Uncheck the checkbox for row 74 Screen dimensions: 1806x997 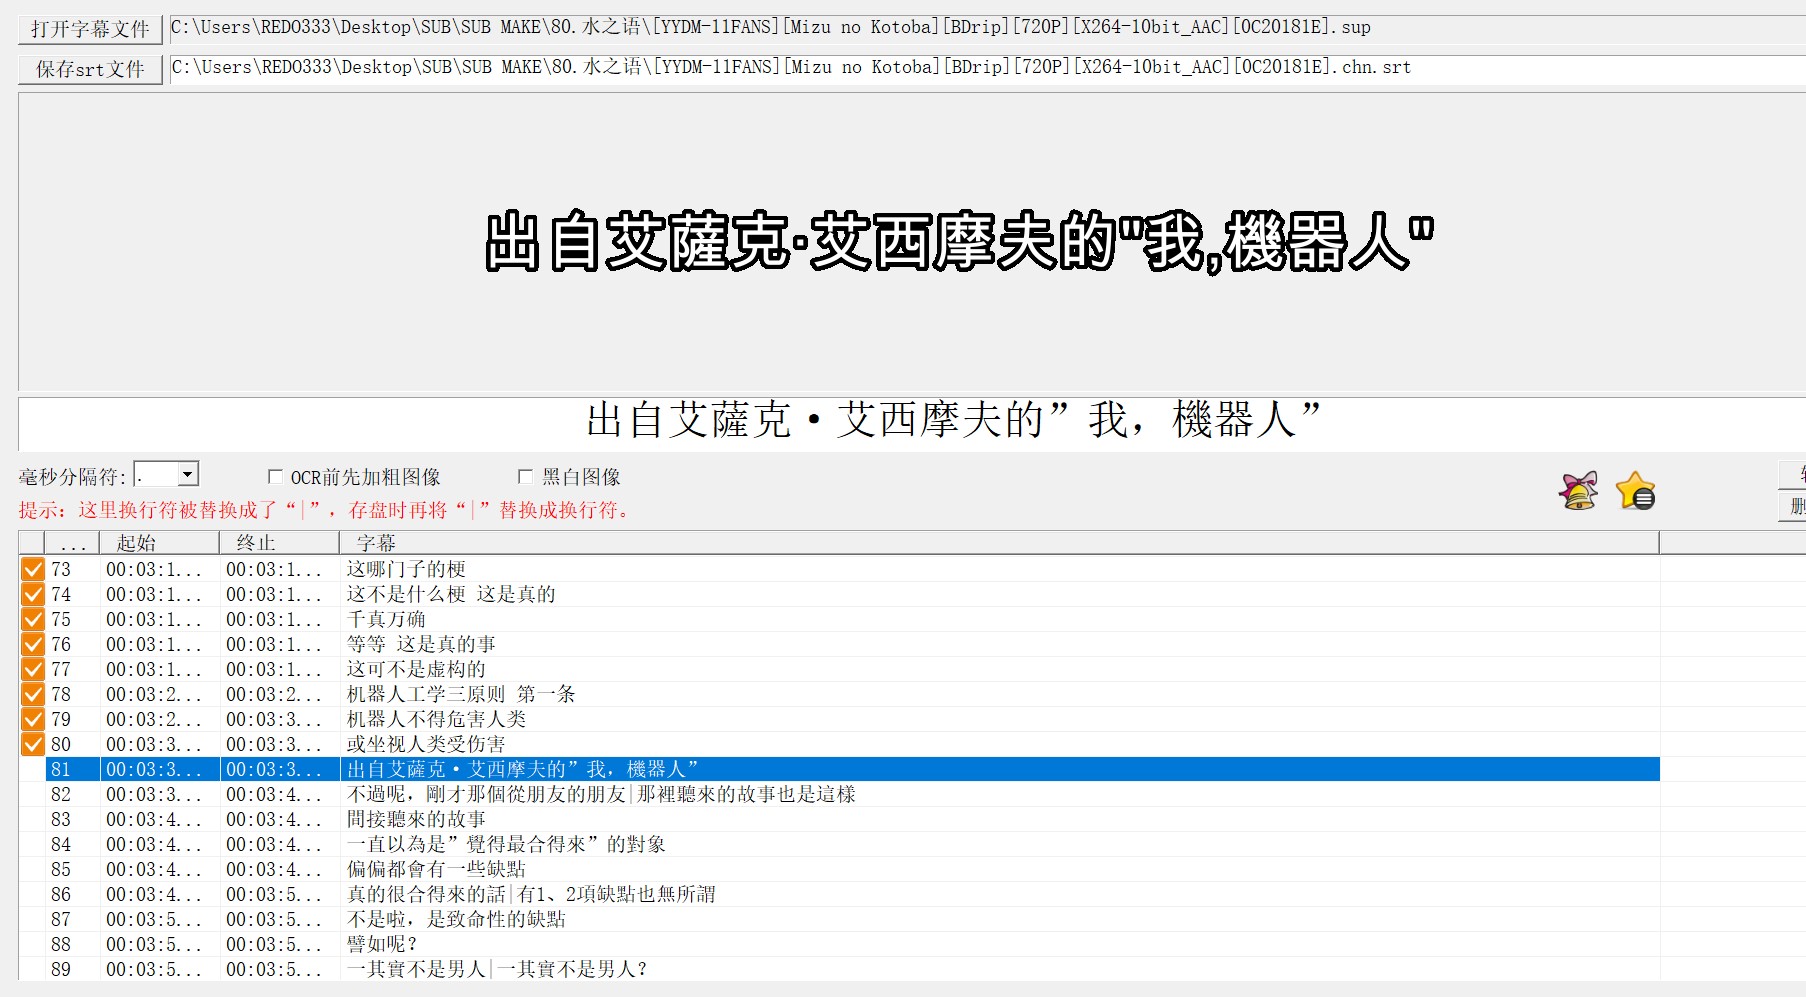pyautogui.click(x=33, y=594)
